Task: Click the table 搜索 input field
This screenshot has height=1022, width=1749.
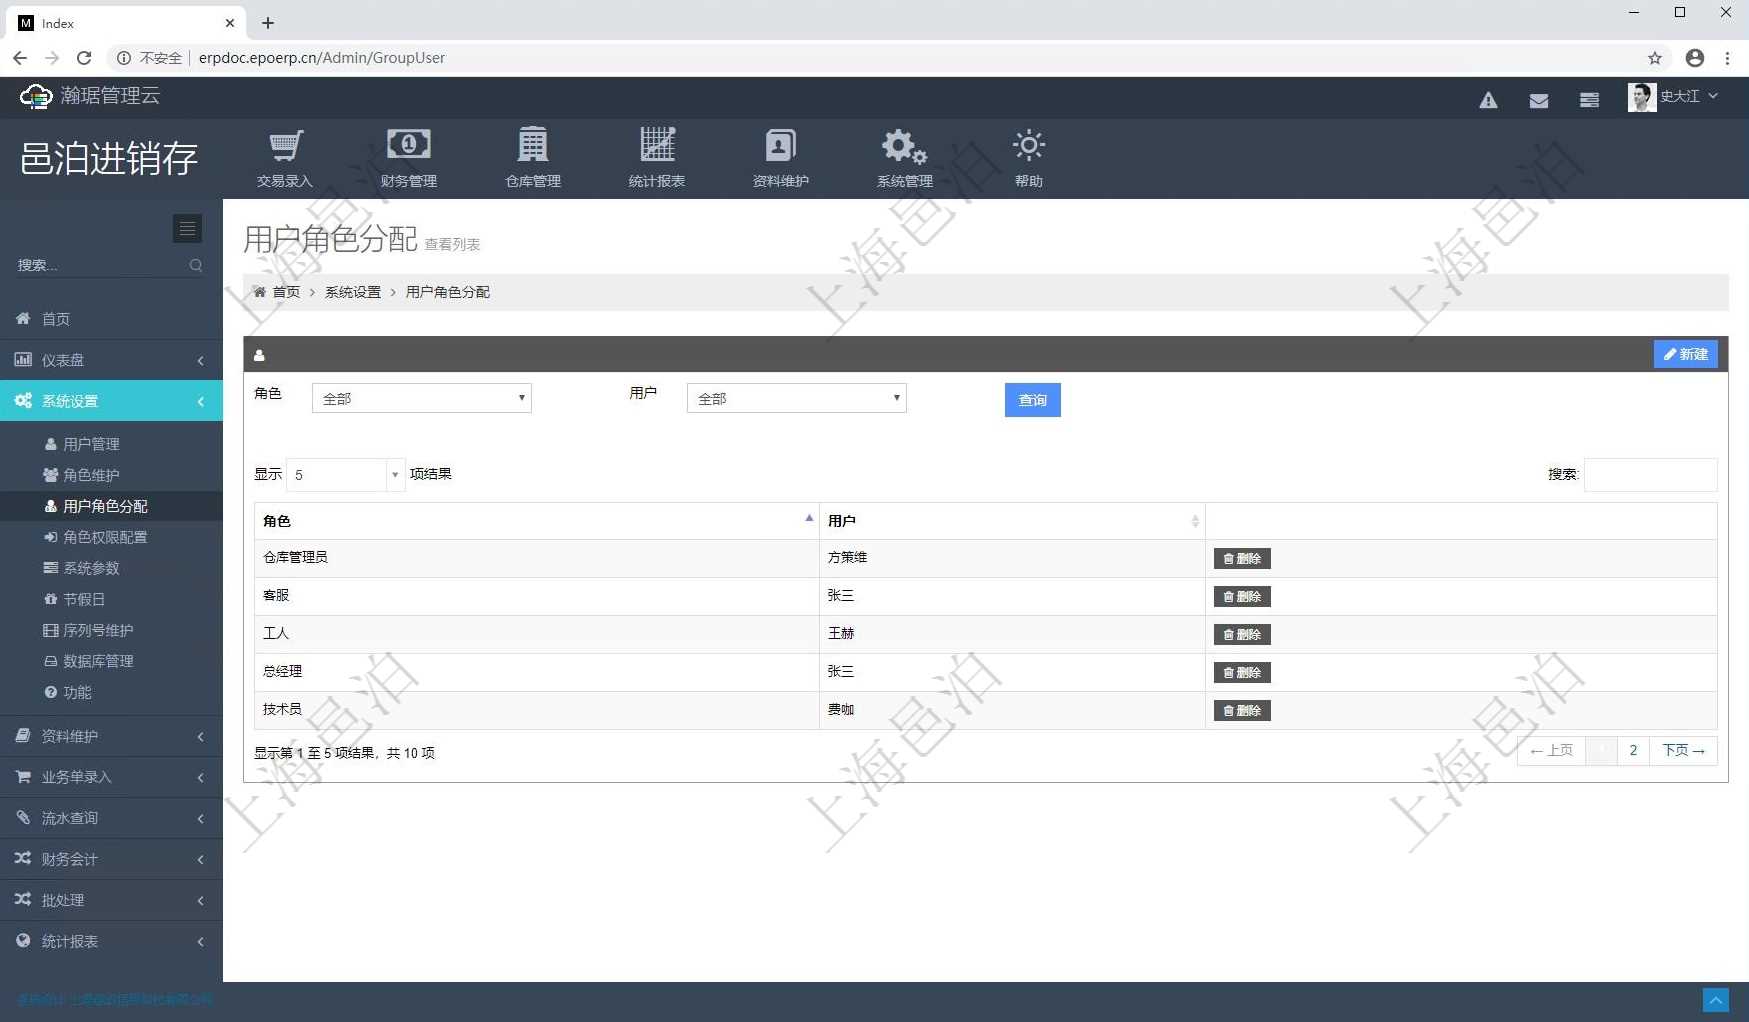Action: coord(1650,475)
